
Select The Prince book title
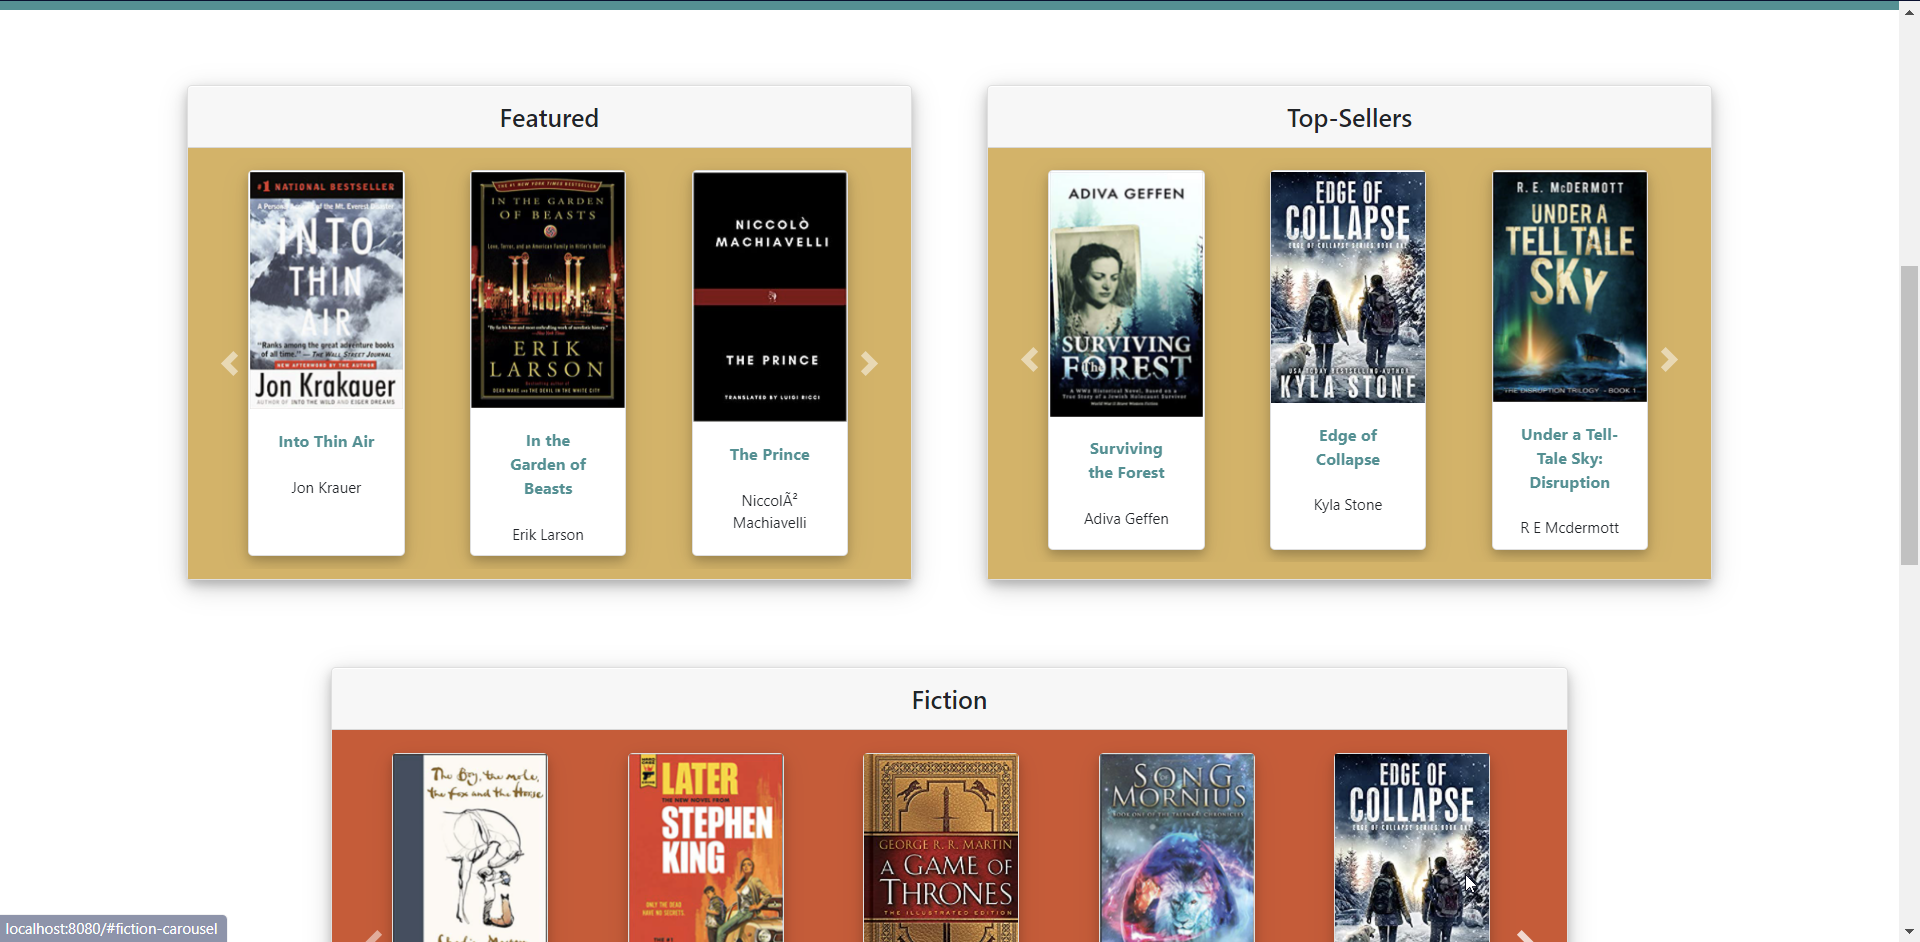point(769,455)
